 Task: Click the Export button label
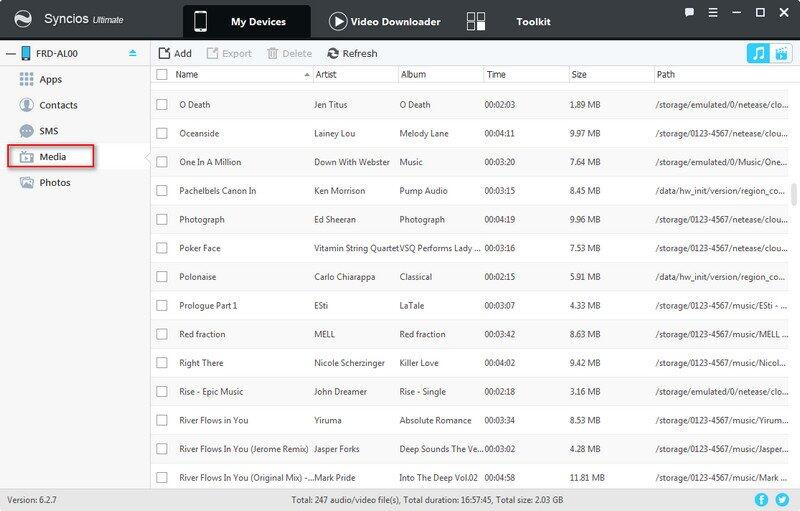237,53
